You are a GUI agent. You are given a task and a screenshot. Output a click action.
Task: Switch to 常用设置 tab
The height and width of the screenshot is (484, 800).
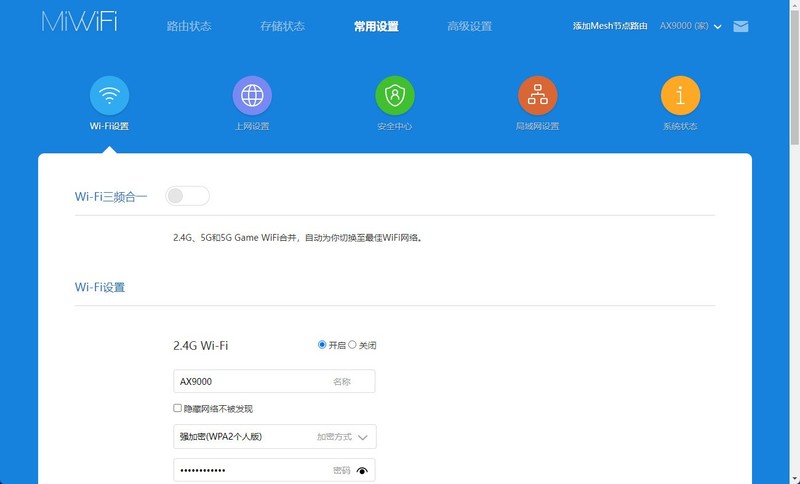[377, 26]
